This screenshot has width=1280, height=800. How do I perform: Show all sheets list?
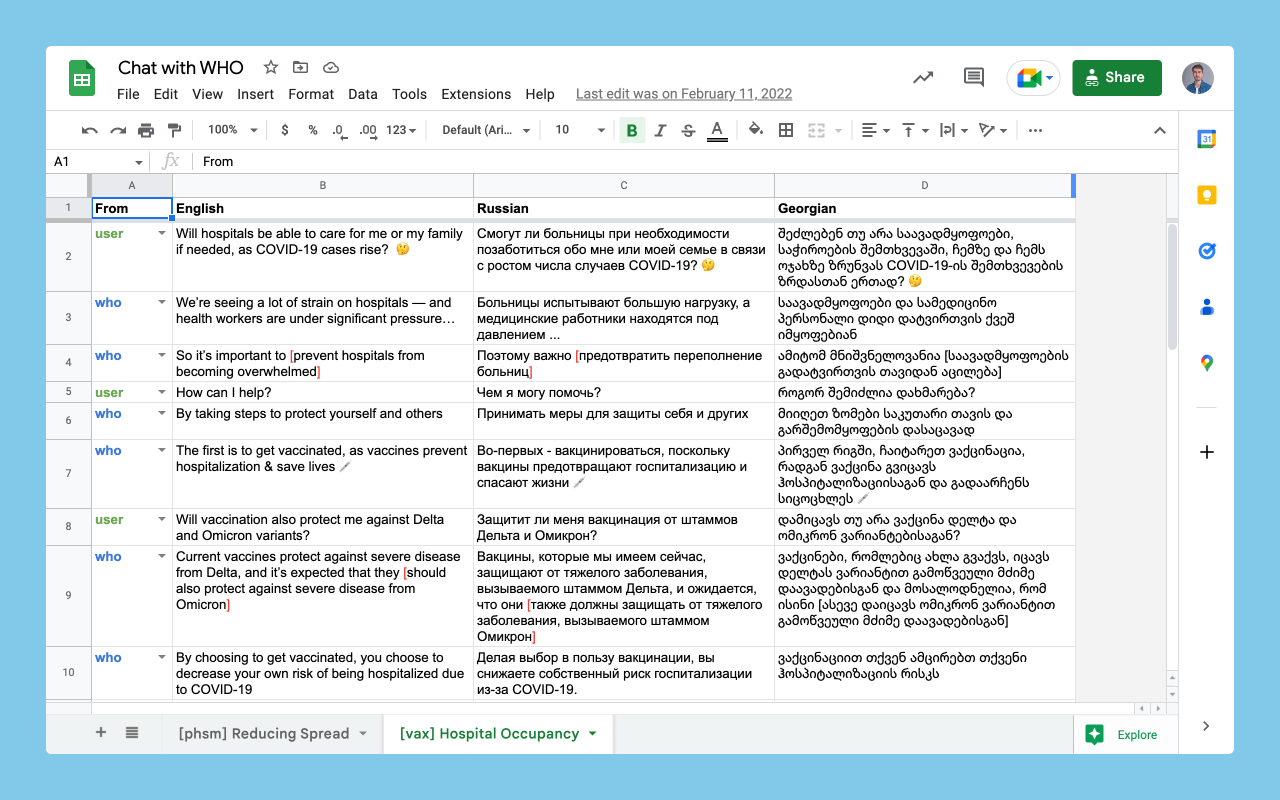pyautogui.click(x=132, y=733)
